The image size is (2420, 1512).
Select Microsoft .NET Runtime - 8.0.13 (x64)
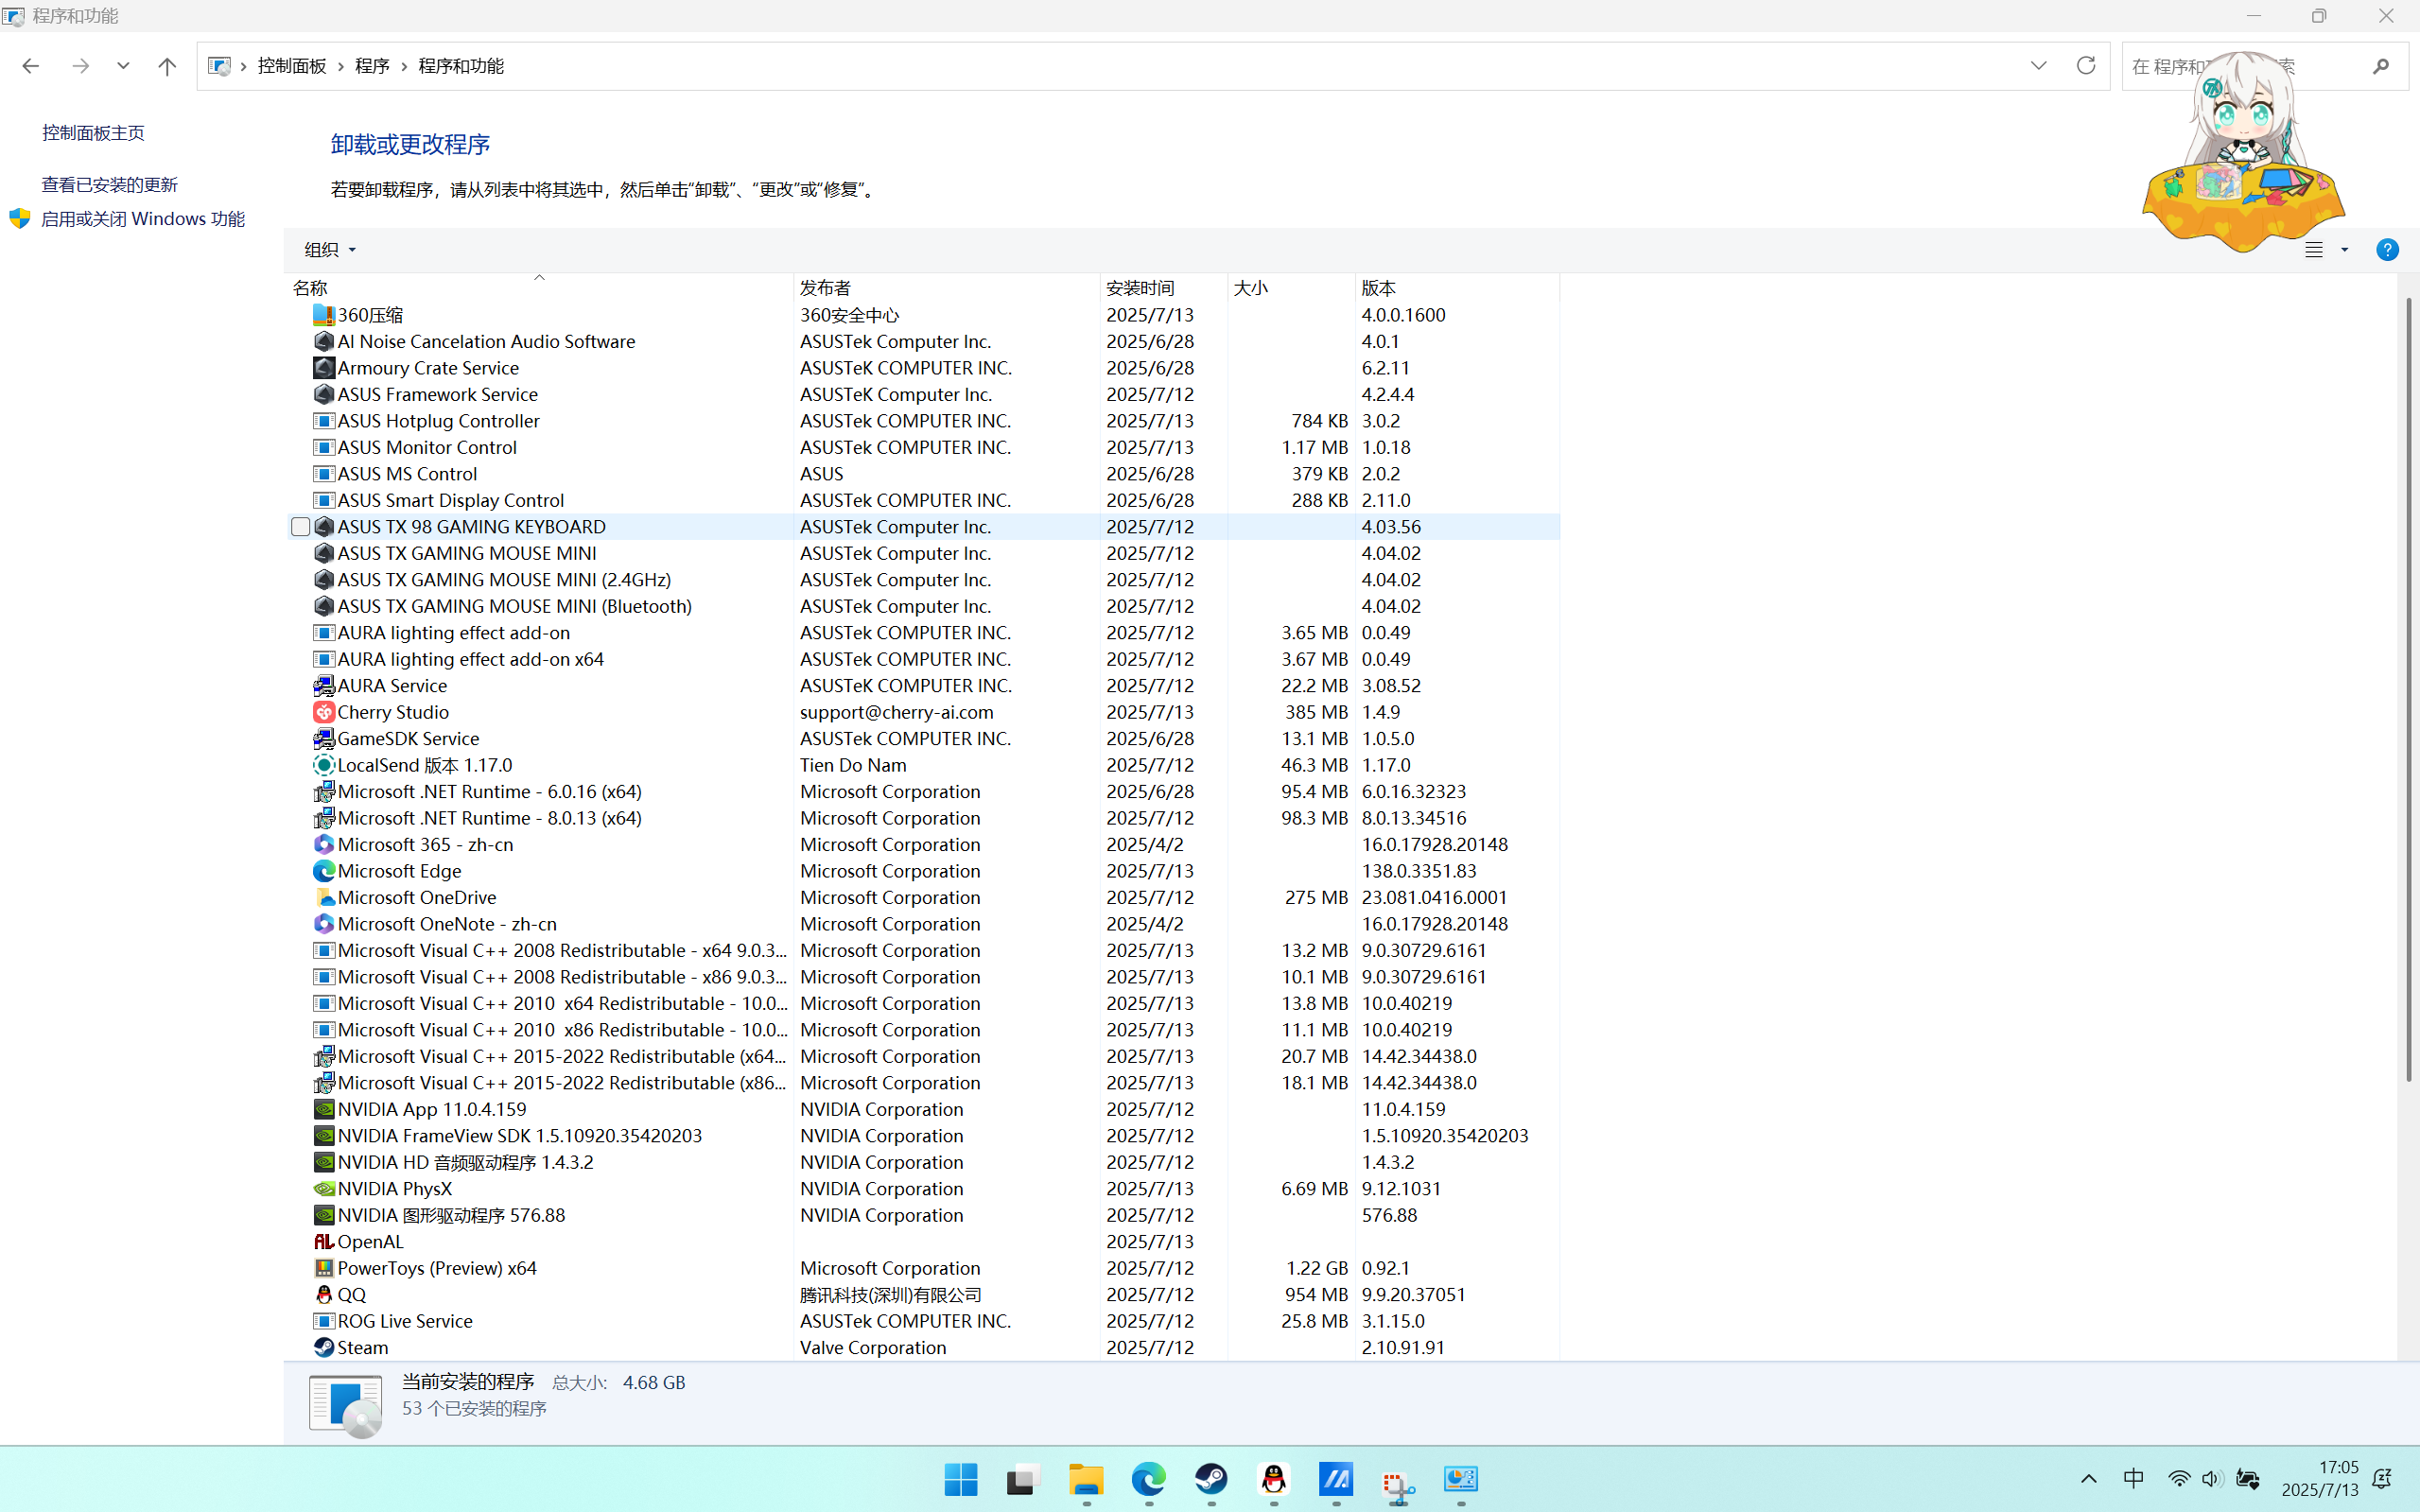tap(922, 818)
